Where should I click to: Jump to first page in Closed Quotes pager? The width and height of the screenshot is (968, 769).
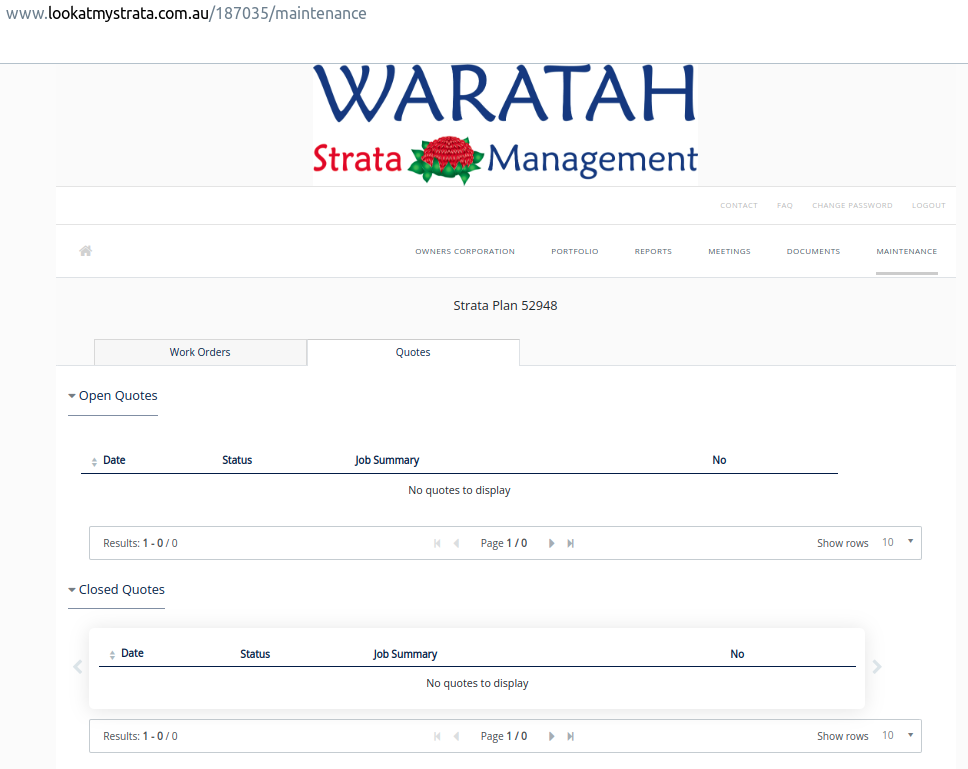pyautogui.click(x=437, y=736)
